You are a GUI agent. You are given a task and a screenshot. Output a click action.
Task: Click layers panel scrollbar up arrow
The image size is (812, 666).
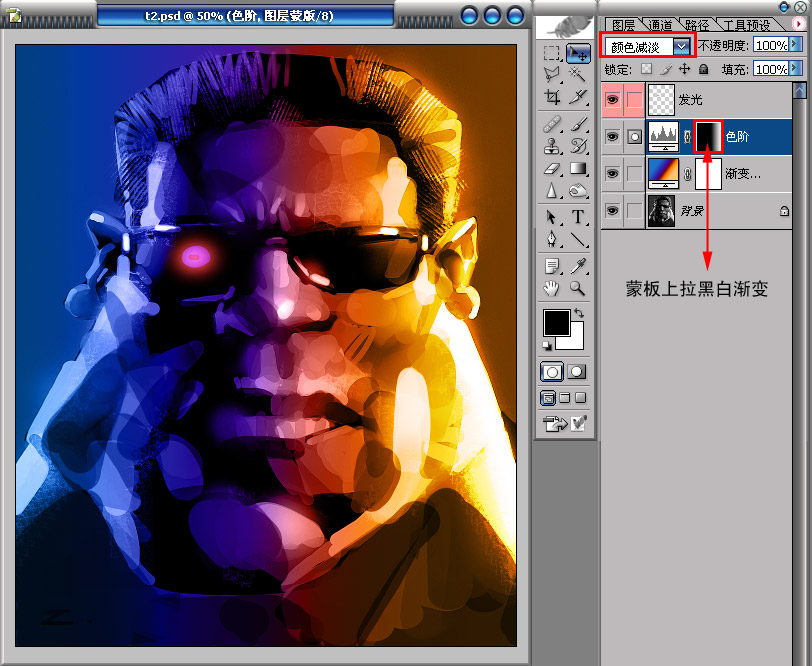point(800,90)
